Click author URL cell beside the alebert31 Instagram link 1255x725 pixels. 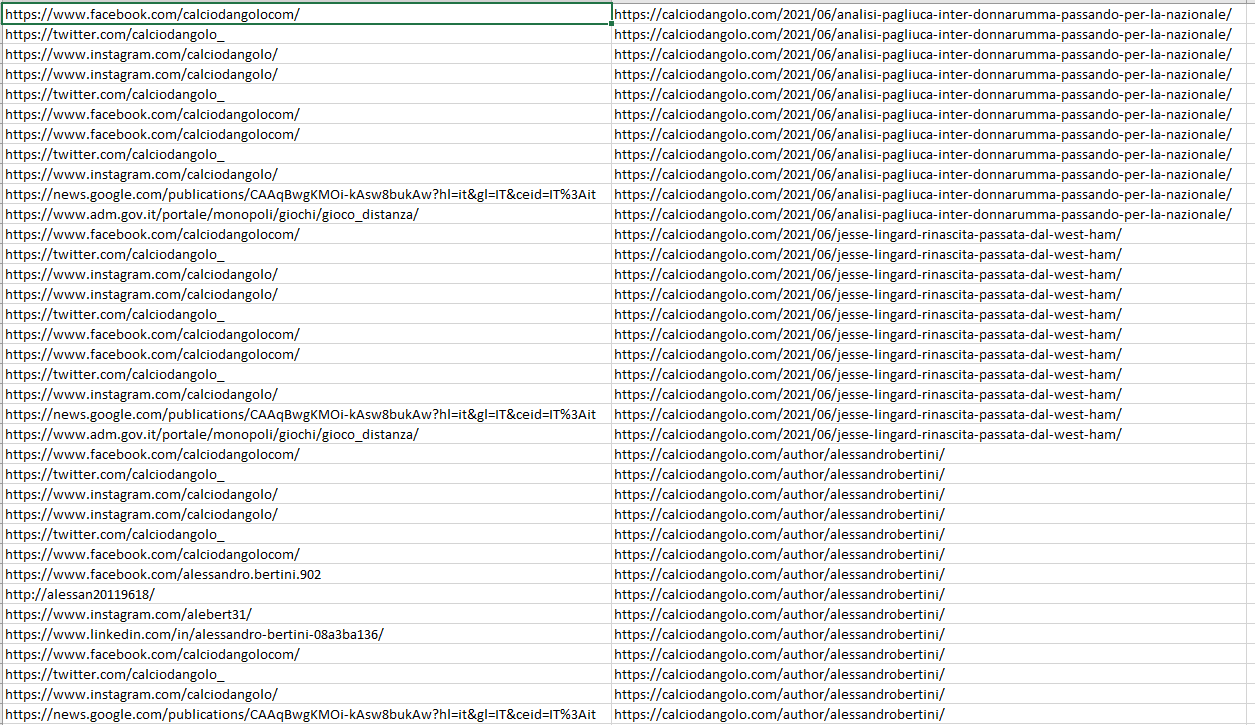click(779, 614)
